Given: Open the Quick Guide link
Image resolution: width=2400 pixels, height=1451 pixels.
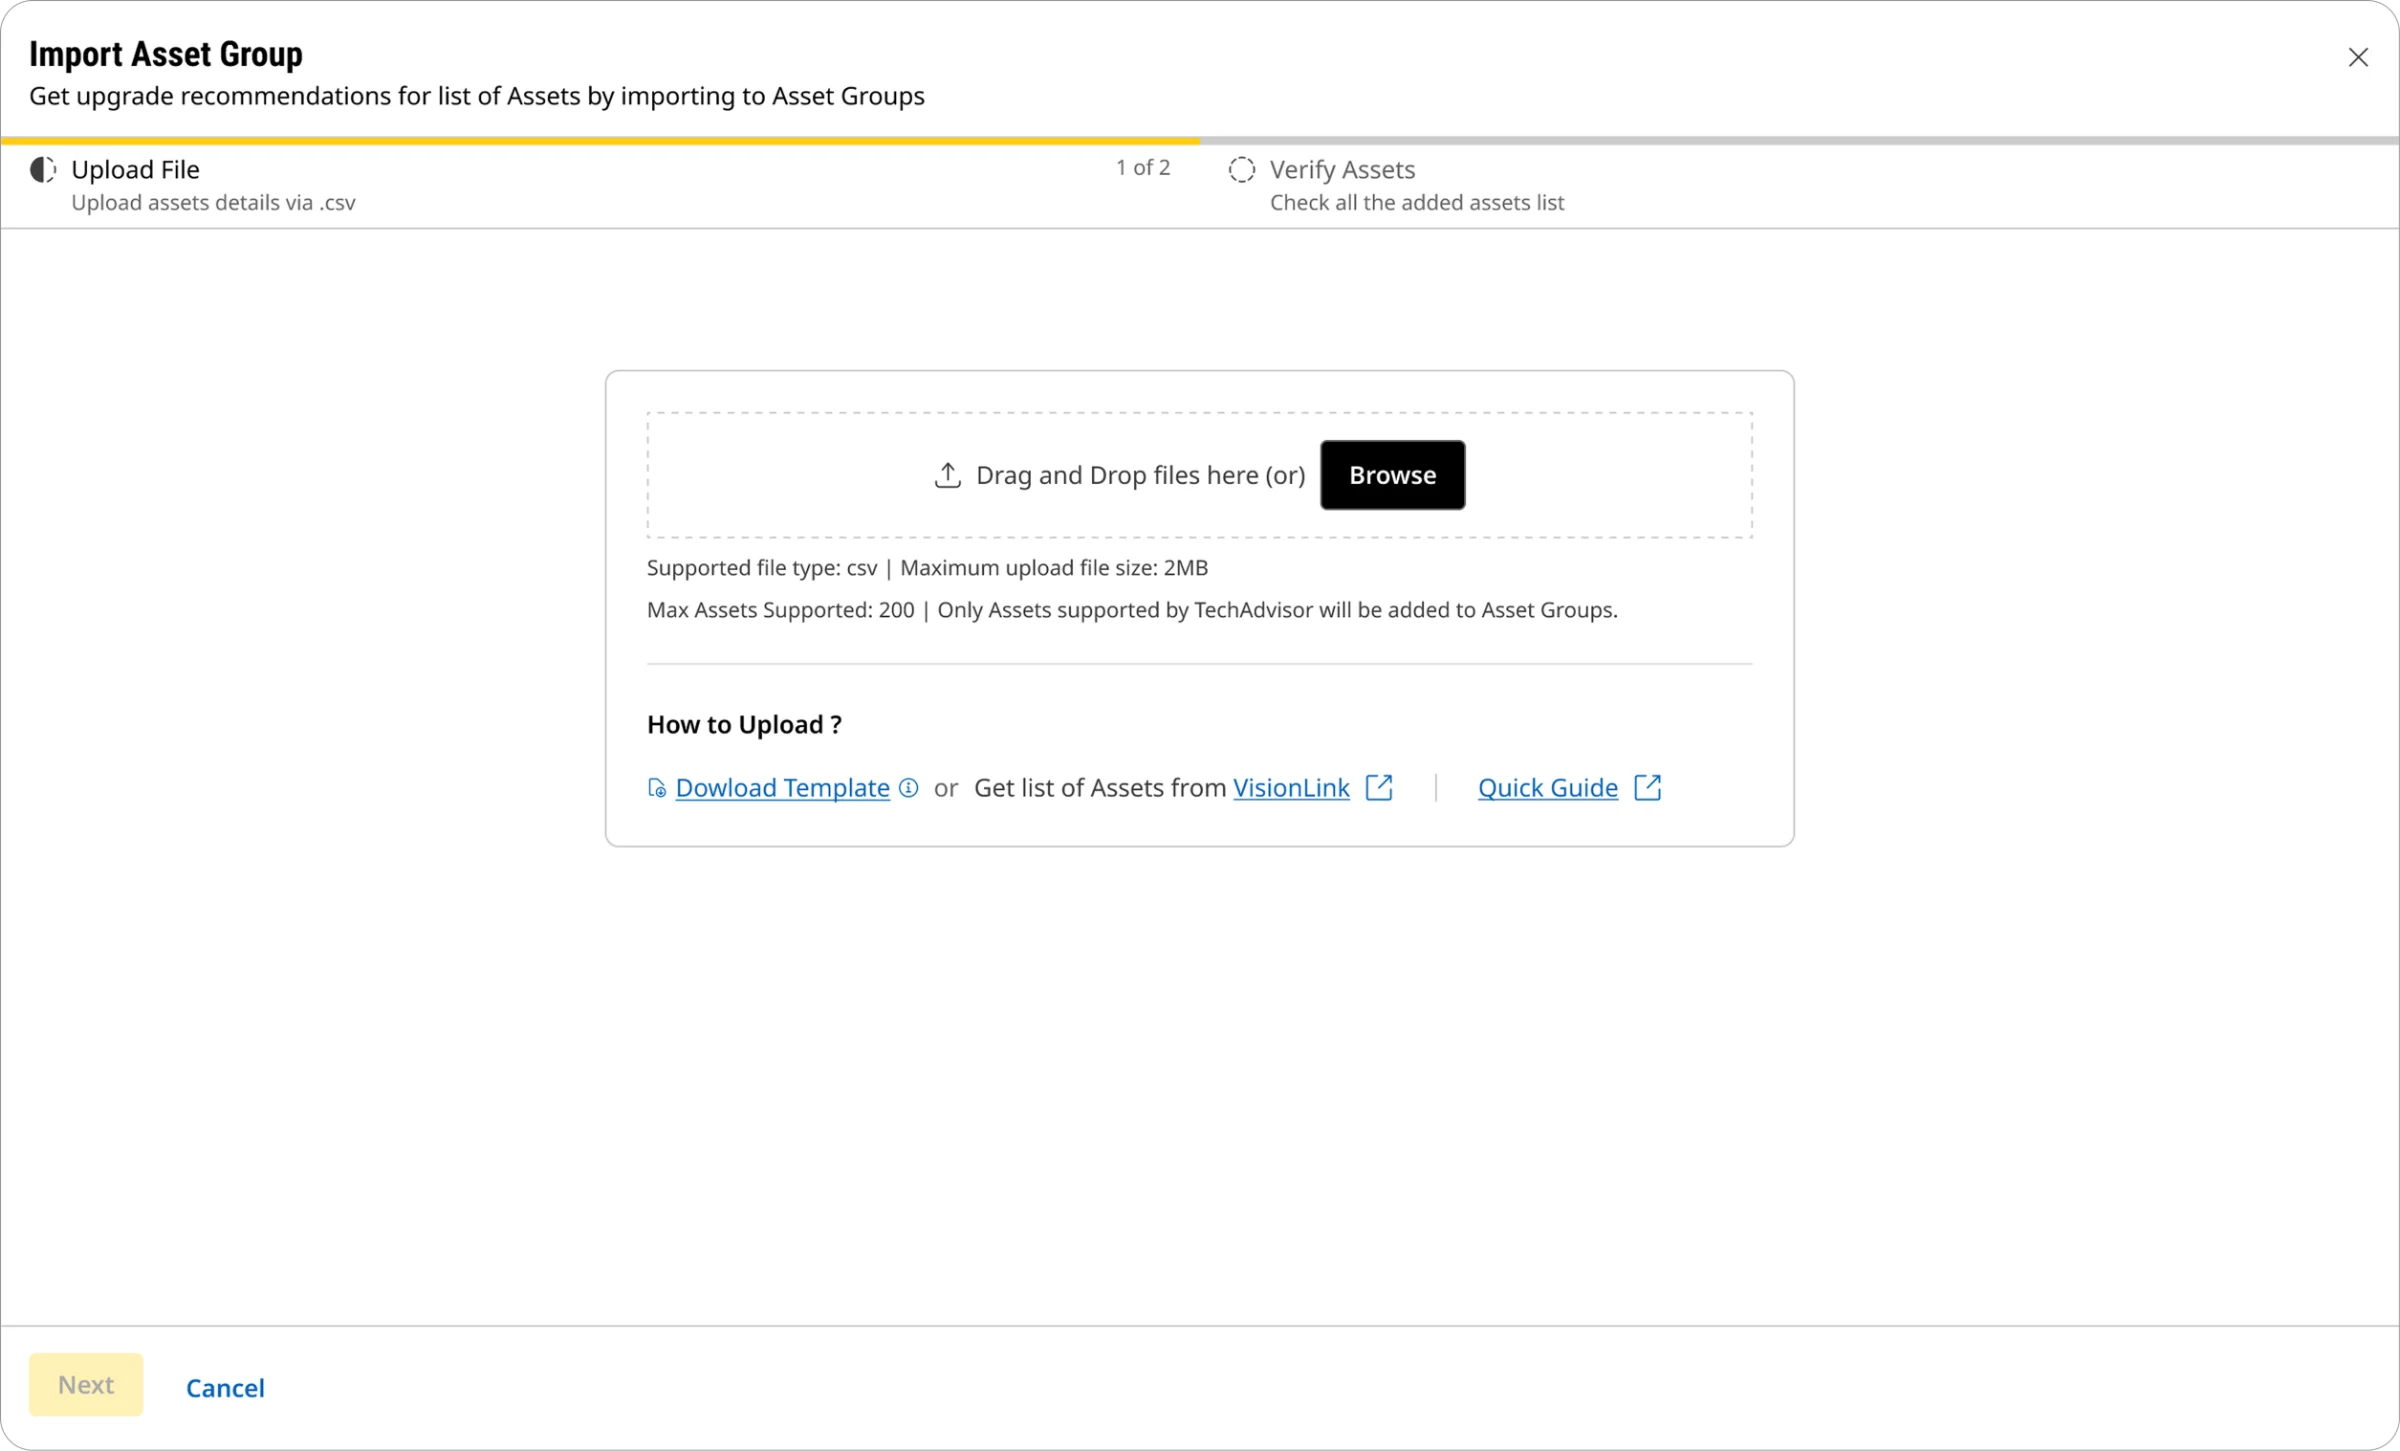Looking at the screenshot, I should click(1547, 788).
